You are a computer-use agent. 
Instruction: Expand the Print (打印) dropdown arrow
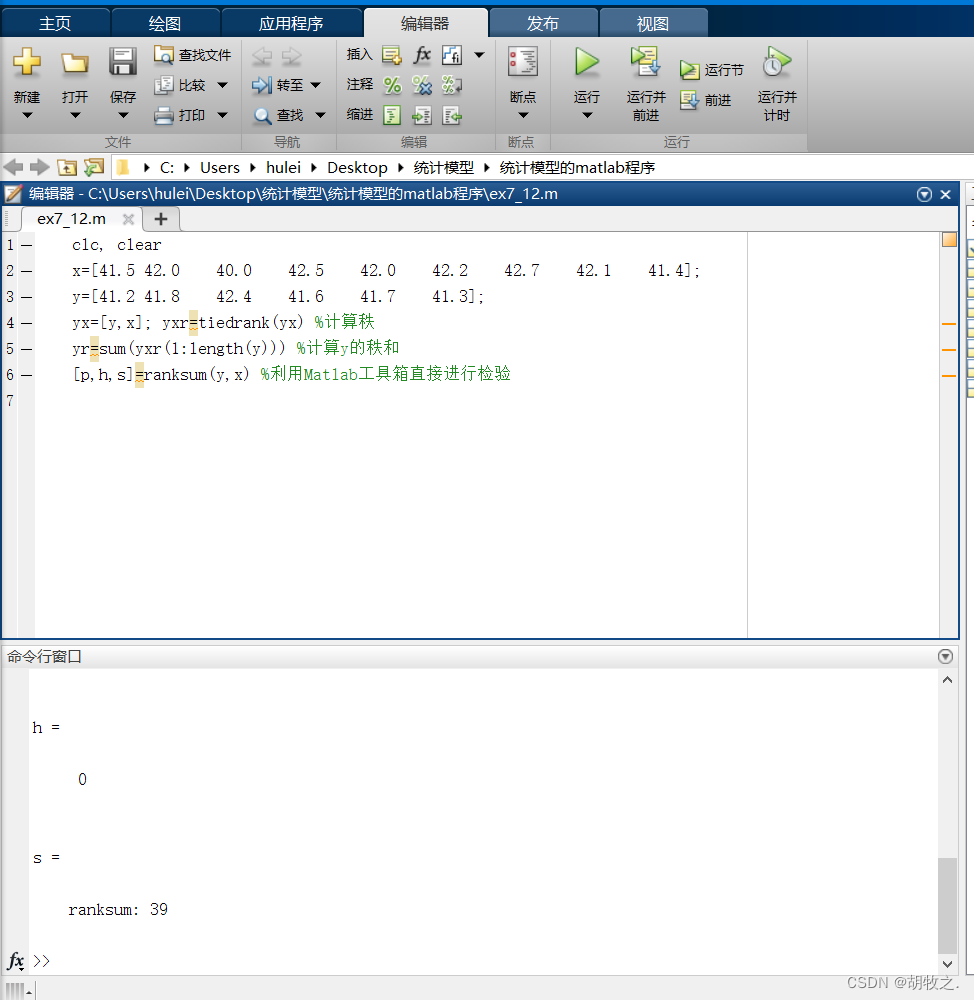(x=222, y=115)
